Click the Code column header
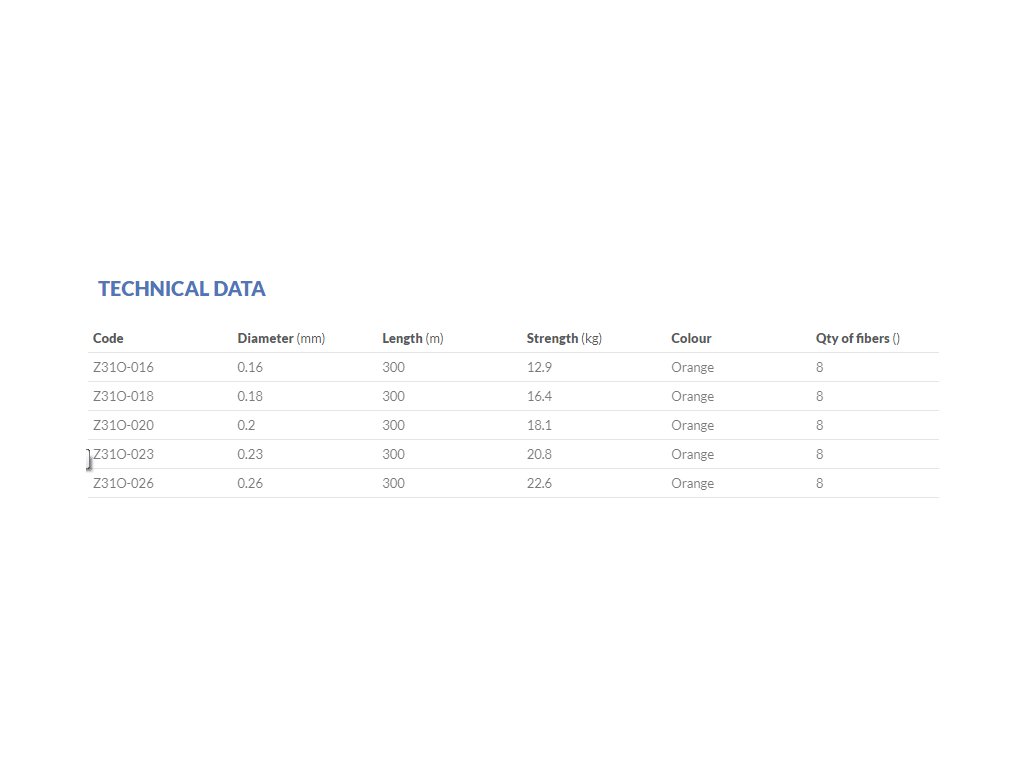Image resolution: width=1024 pixels, height=768 pixels. (x=108, y=338)
